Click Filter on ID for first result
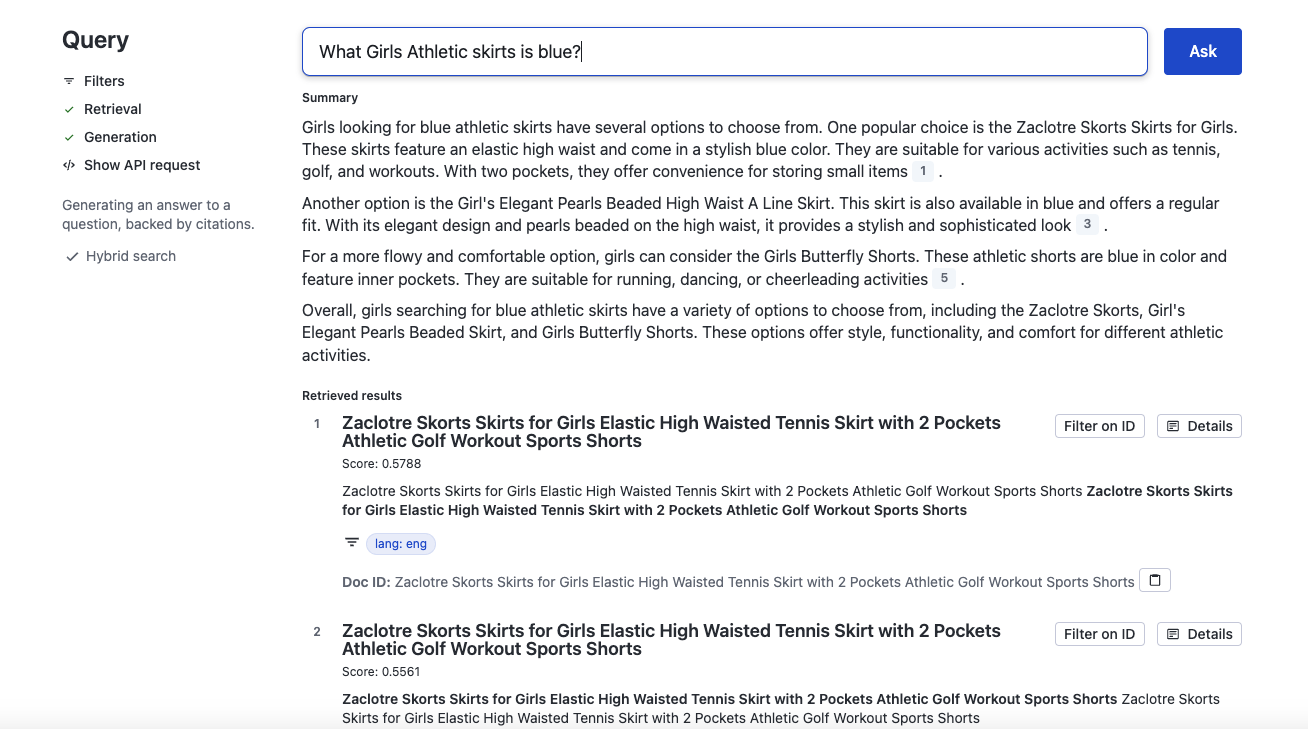This screenshot has height=729, width=1308. click(1100, 426)
